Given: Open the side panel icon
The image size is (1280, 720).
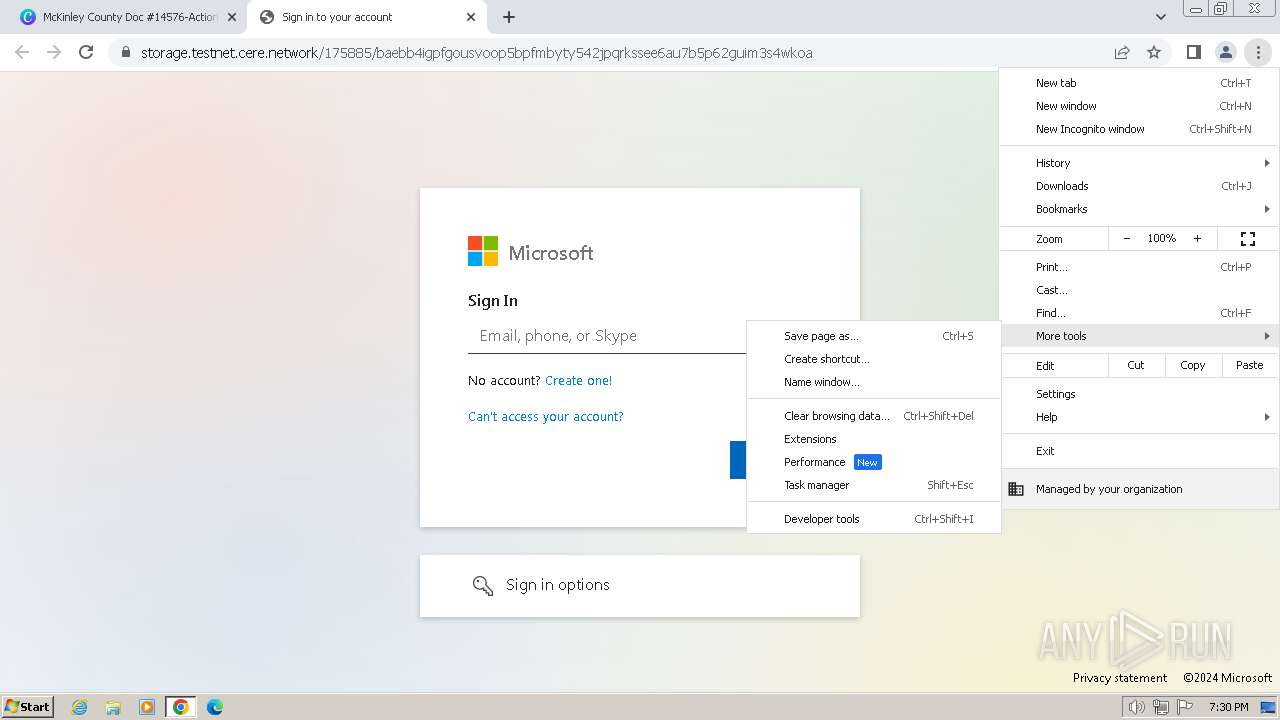Looking at the screenshot, I should tap(1193, 52).
